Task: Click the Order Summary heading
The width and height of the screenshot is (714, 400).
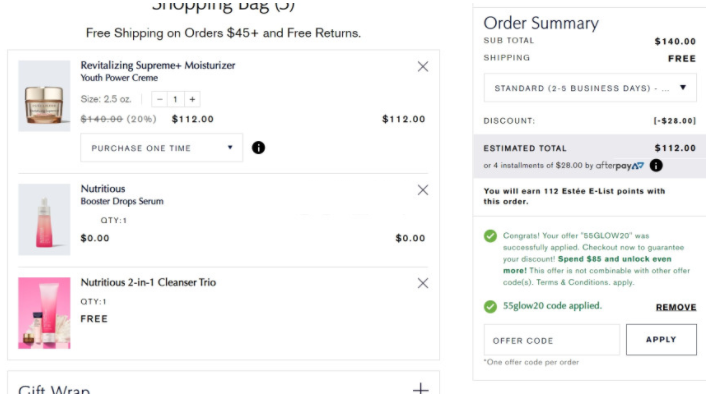Action: click(x=541, y=23)
